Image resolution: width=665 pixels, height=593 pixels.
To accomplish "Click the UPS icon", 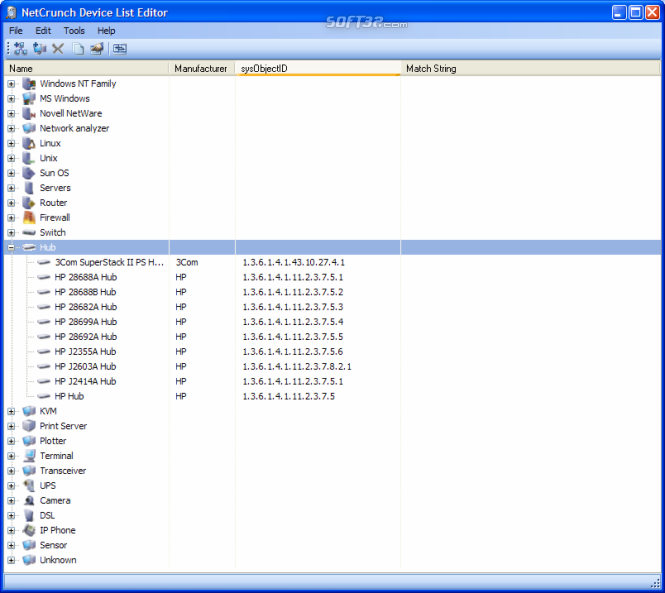I will point(29,485).
